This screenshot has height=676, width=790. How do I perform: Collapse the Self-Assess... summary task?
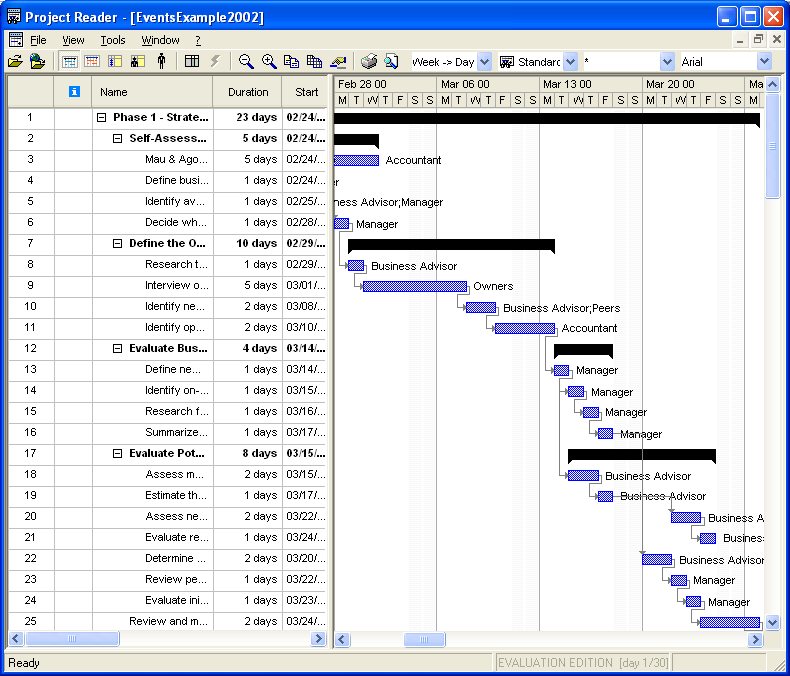117,139
